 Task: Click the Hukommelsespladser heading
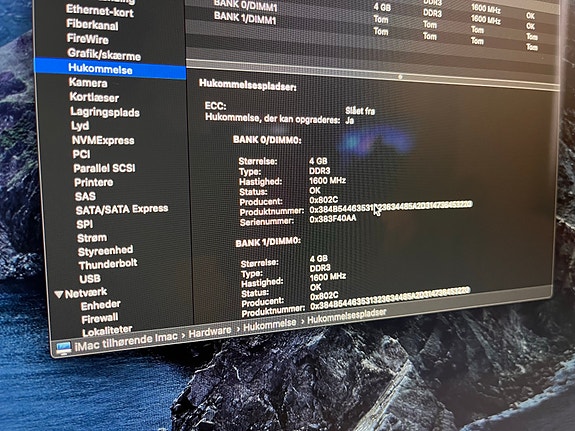tap(248, 85)
